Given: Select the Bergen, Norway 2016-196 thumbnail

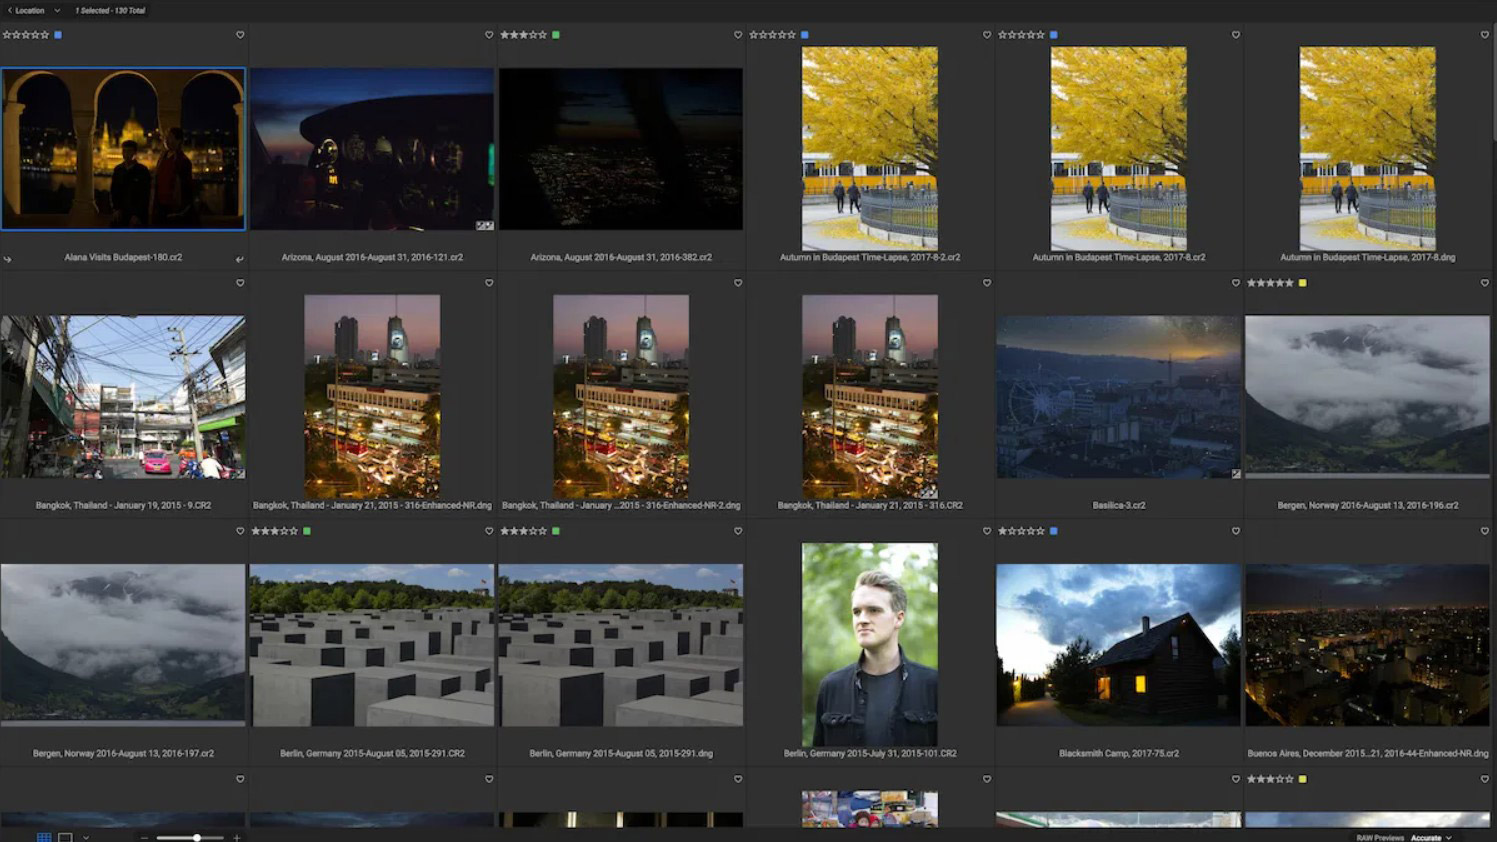Looking at the screenshot, I should point(1367,397).
